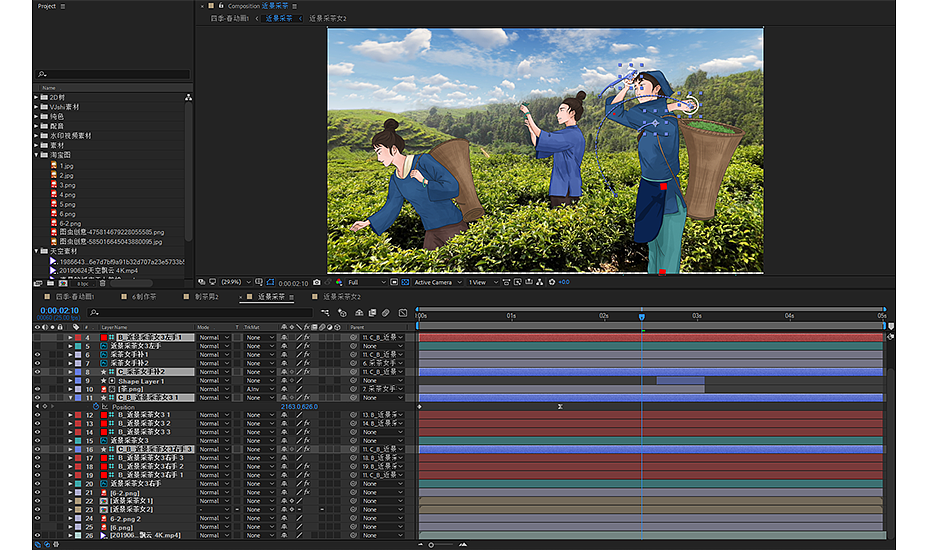Viewport: 930px width, 550px height.
Task: Expand or collapse the Layer Switches pane
Action: point(37,544)
